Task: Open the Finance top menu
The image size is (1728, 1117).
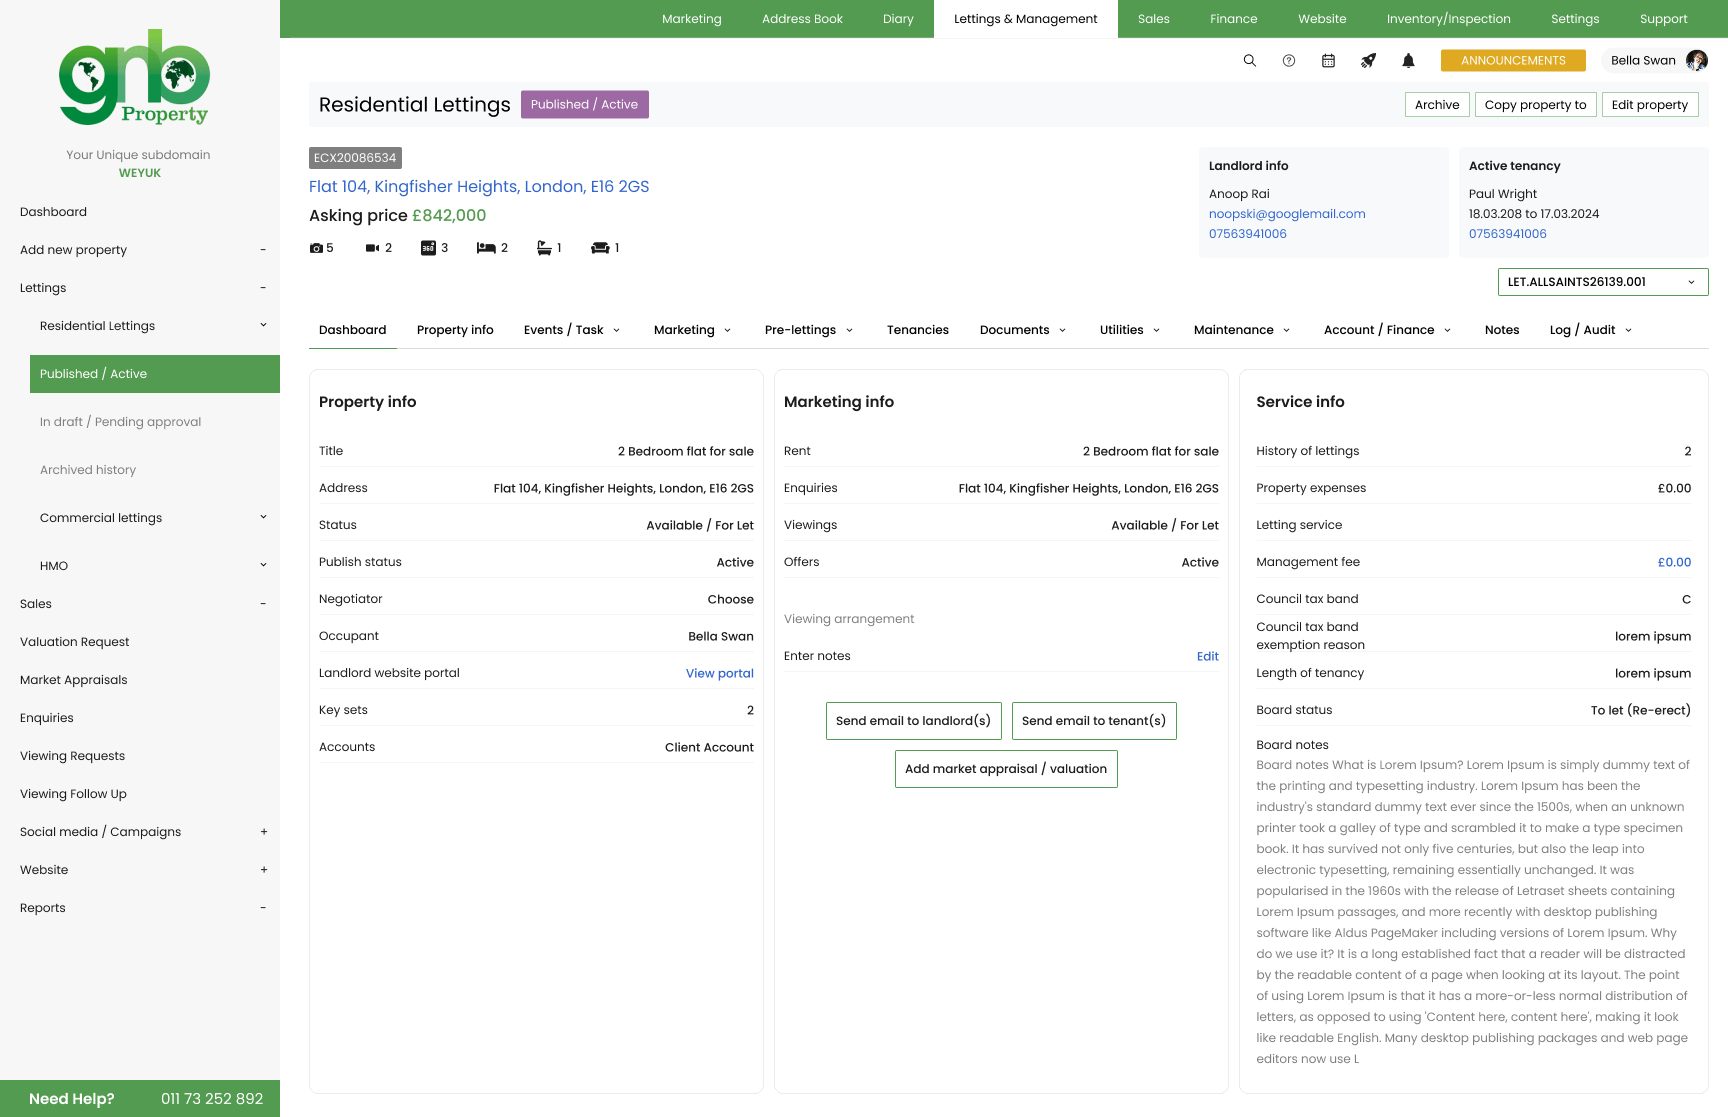Action: click(1233, 19)
